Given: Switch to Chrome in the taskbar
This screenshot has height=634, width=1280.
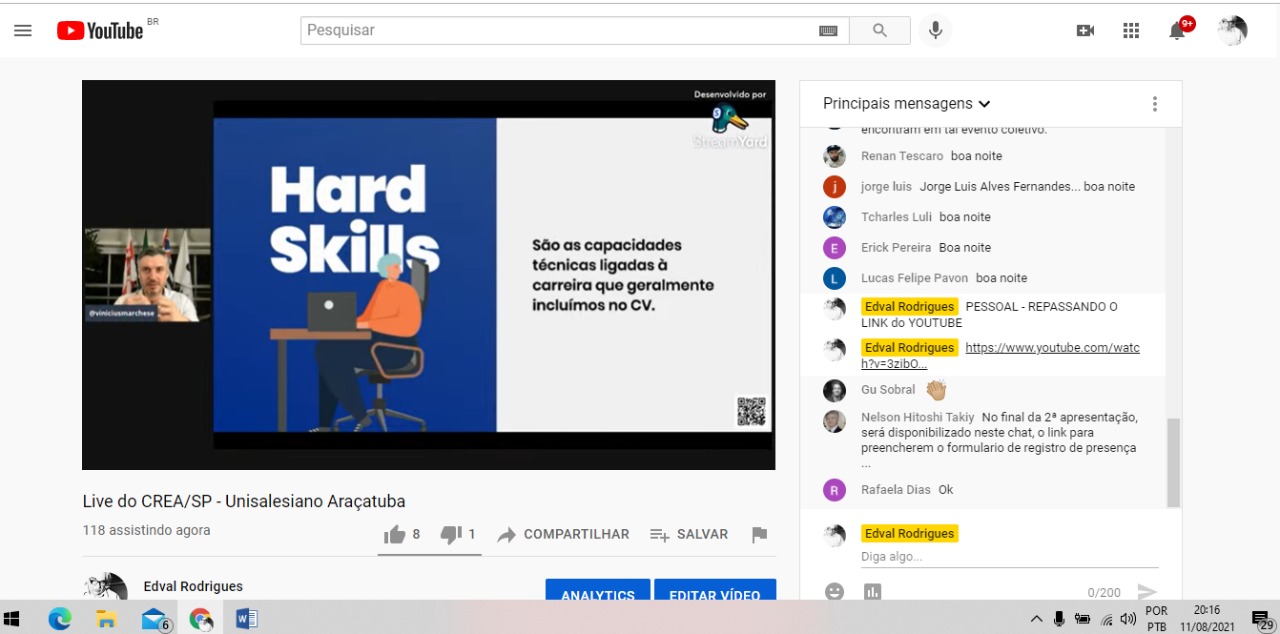Looking at the screenshot, I should tap(201, 619).
